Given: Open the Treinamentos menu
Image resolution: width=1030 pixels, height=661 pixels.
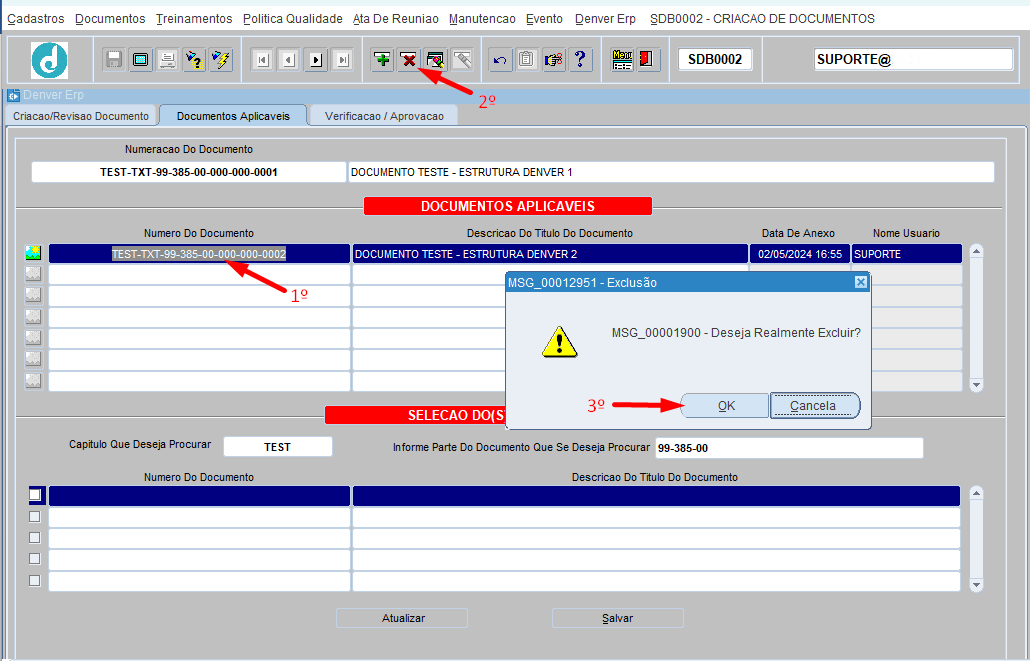Looking at the screenshot, I should (194, 19).
